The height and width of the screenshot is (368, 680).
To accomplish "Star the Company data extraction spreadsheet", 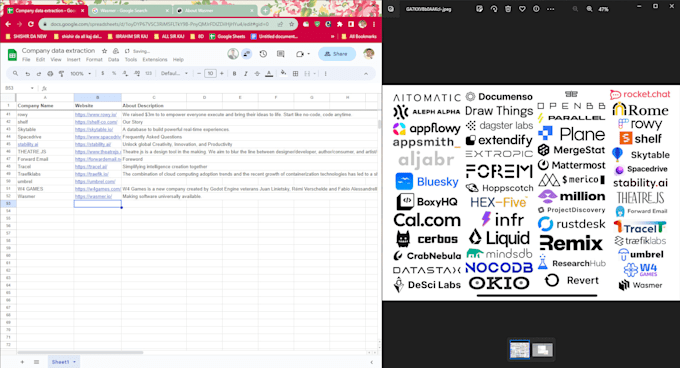I will (x=104, y=51).
